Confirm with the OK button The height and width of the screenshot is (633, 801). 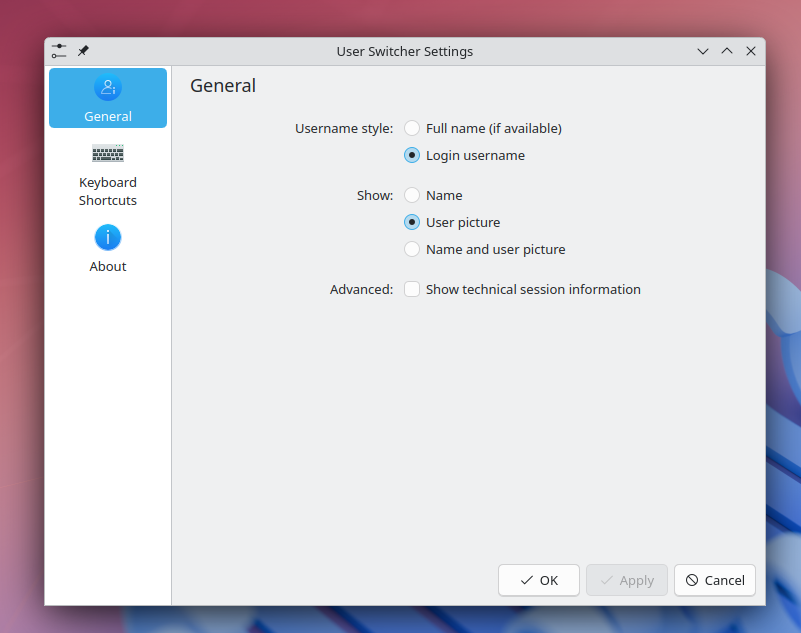point(539,580)
